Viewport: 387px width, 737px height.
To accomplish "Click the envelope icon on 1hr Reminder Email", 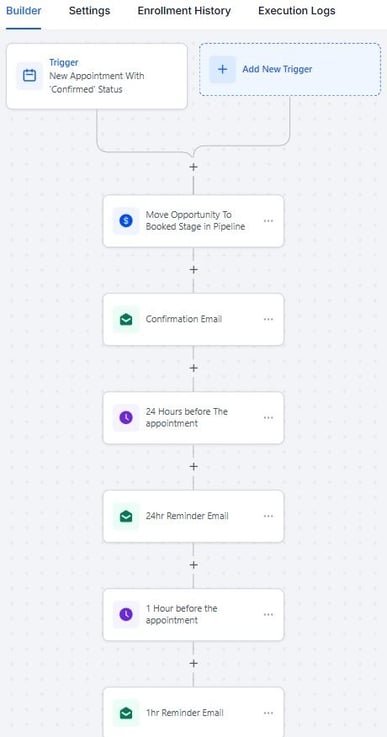I will pos(126,713).
